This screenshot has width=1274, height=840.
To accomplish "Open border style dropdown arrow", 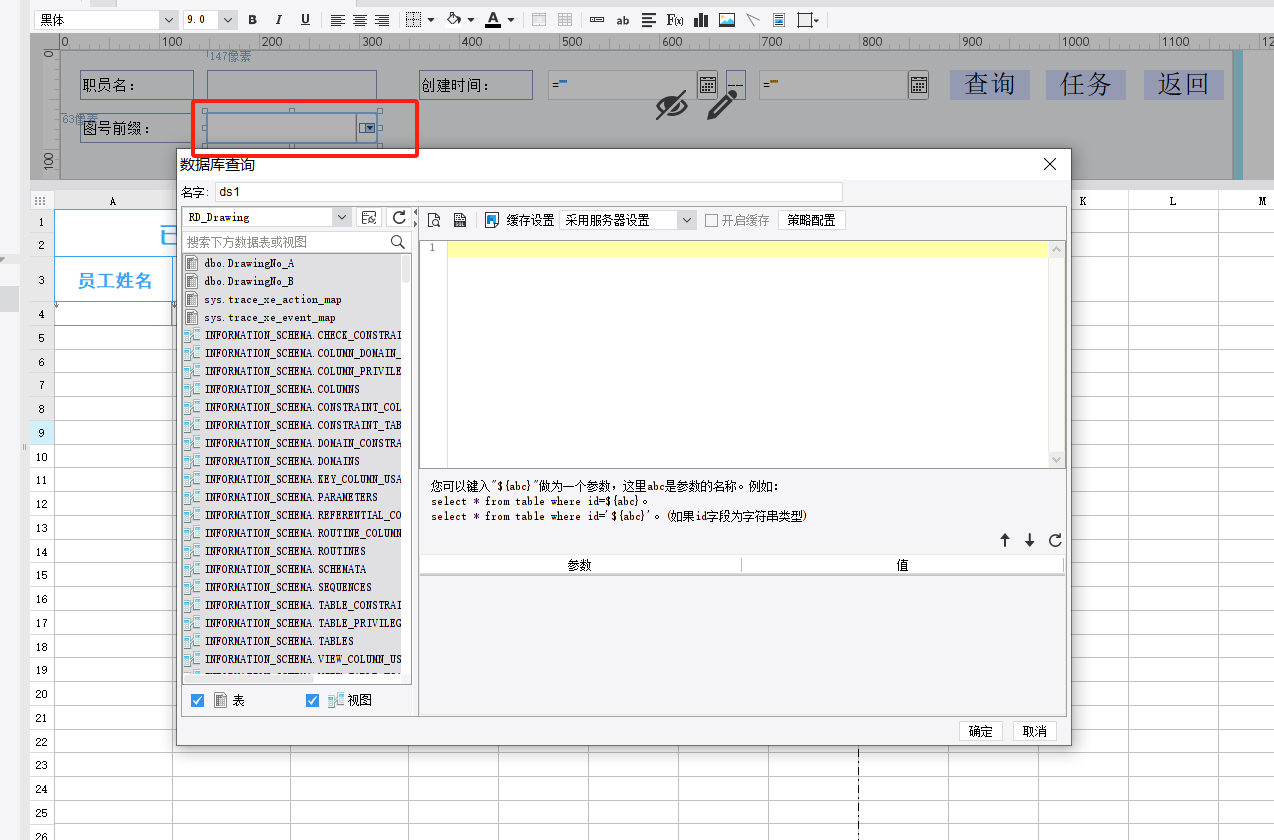I will coord(431,20).
